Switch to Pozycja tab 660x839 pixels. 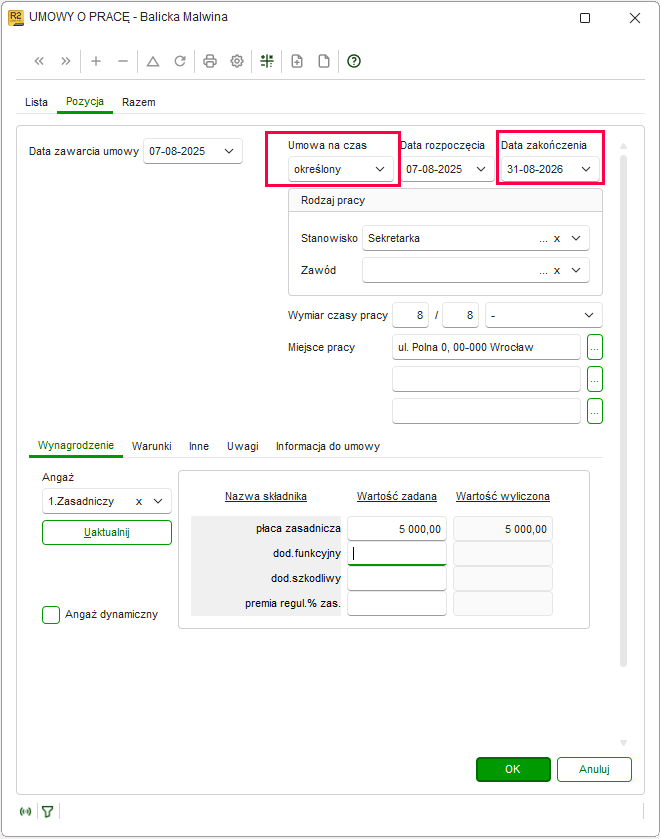point(85,102)
